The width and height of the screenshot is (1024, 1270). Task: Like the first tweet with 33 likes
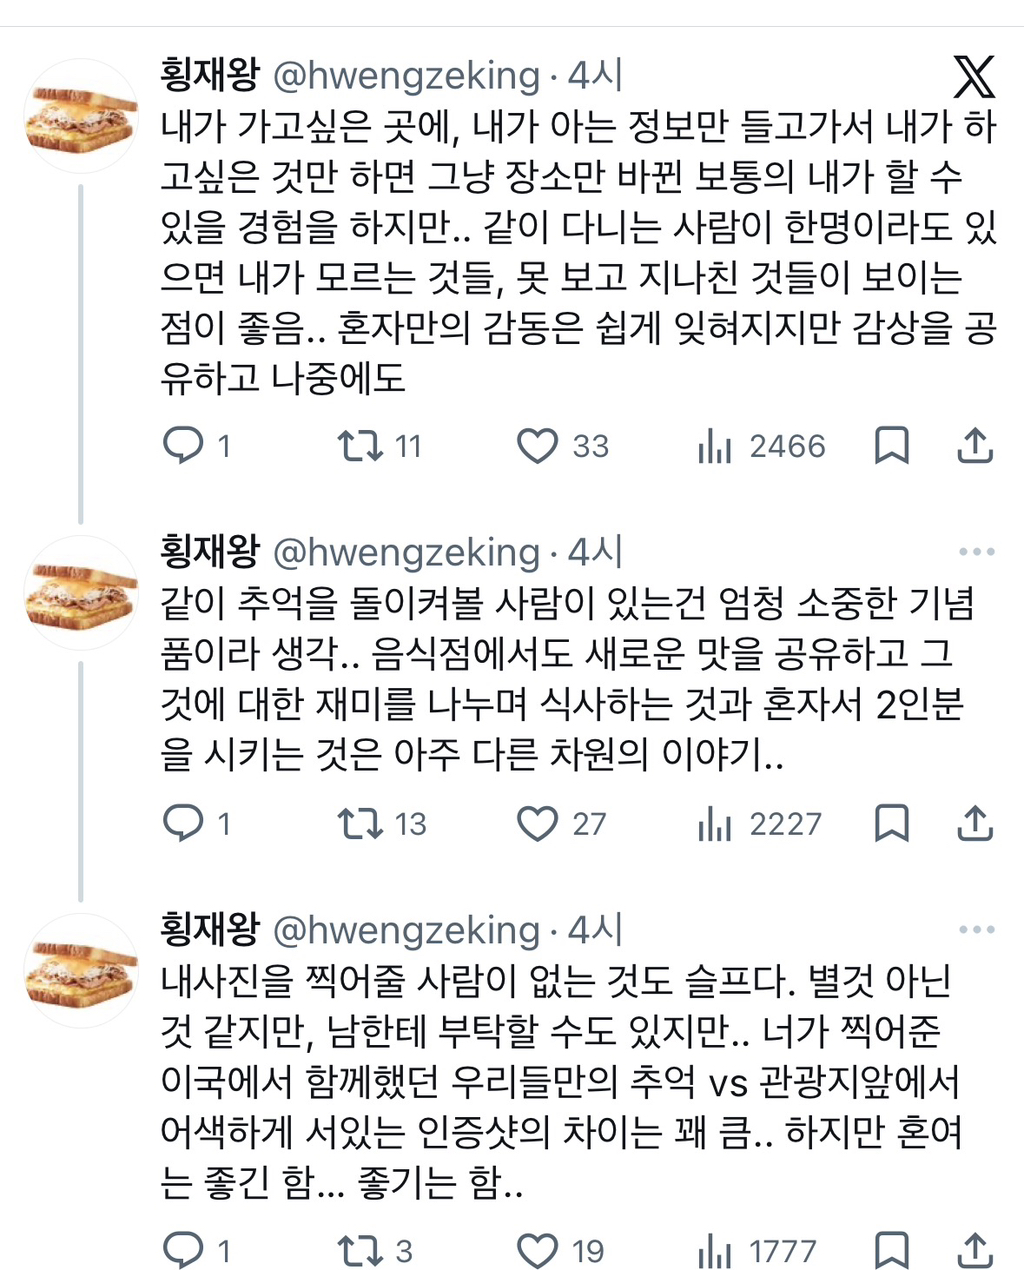point(537,446)
